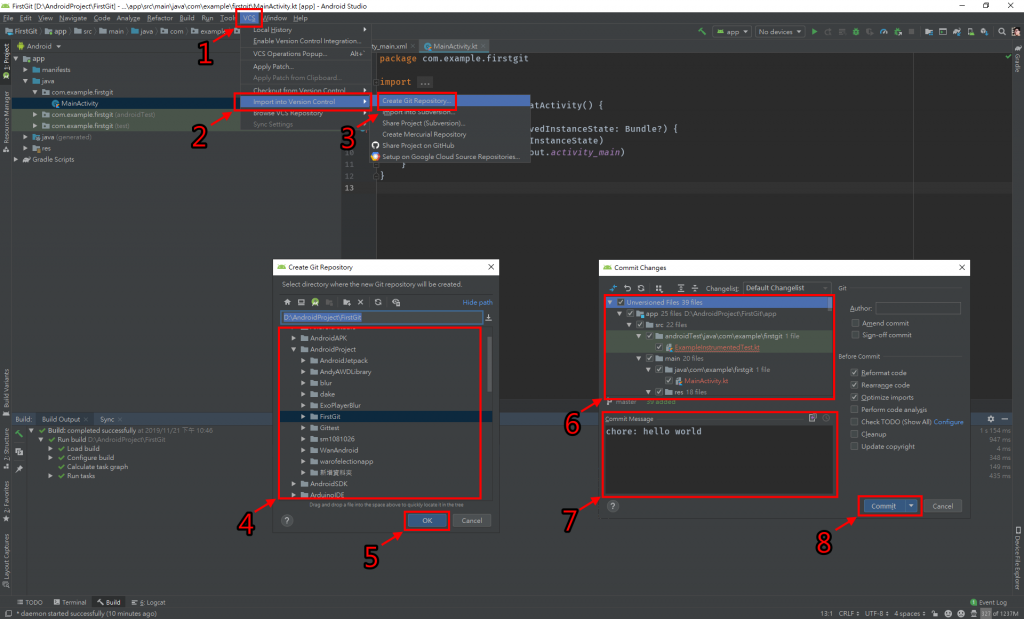Viewport: 1024px width, 619px height.
Task: Enable the Update copyright checkbox
Action: 854,447
